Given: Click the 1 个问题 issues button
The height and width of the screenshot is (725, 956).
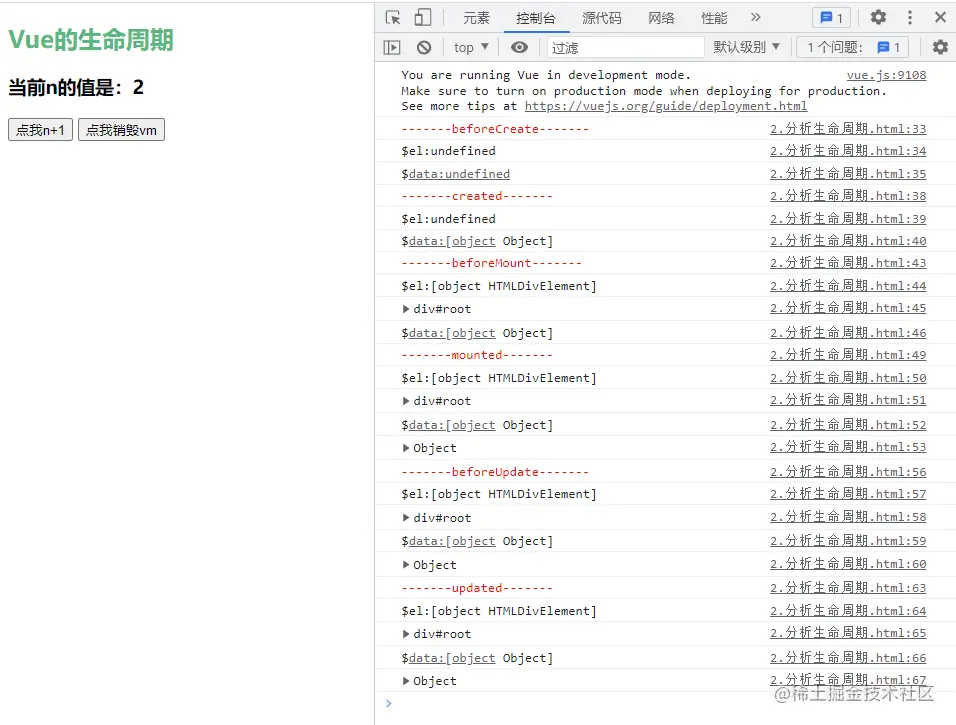Looking at the screenshot, I should pyautogui.click(x=852, y=47).
